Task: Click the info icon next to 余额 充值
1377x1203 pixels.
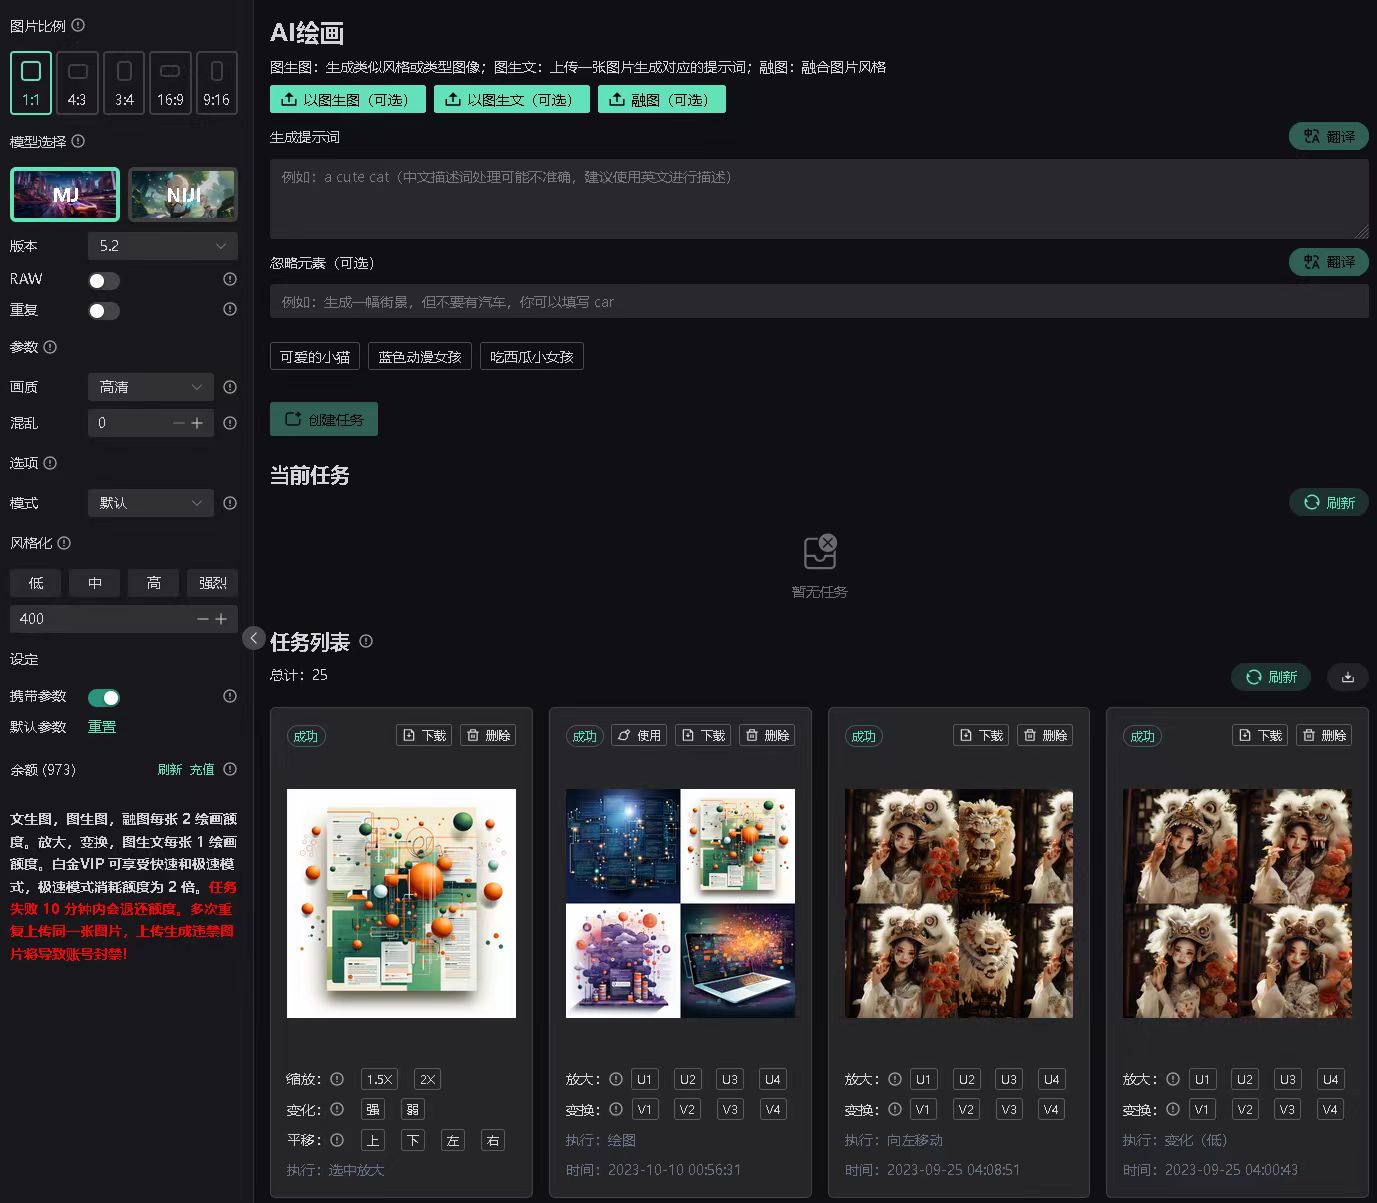Action: [x=230, y=769]
